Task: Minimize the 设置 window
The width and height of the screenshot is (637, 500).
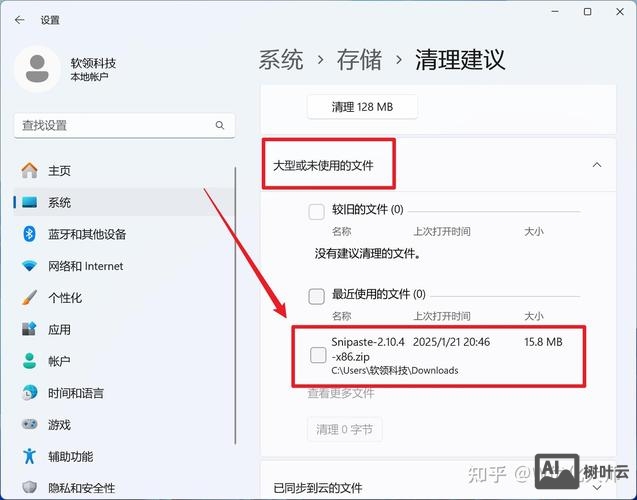Action: pos(555,12)
